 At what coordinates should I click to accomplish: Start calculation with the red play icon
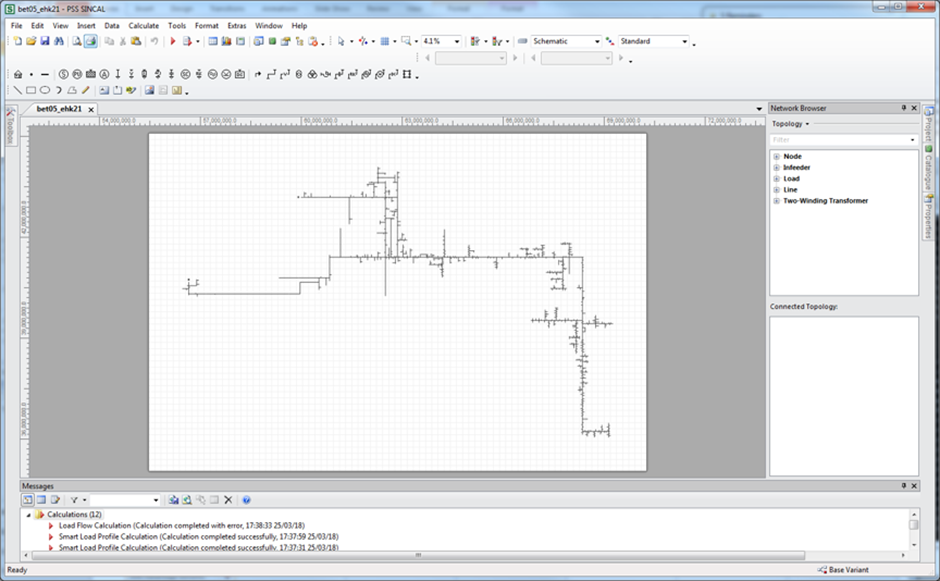[x=173, y=42]
